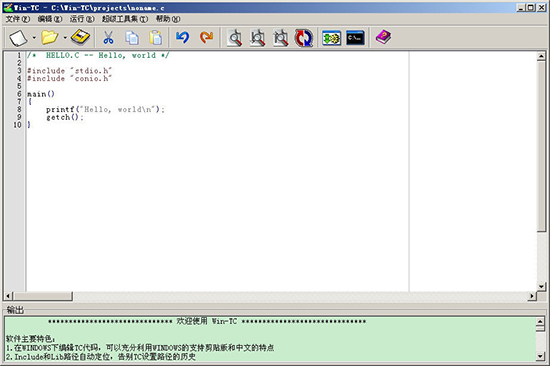Open a file with the yellow folder icon
Viewport: 550px width, 366px height.
49,38
